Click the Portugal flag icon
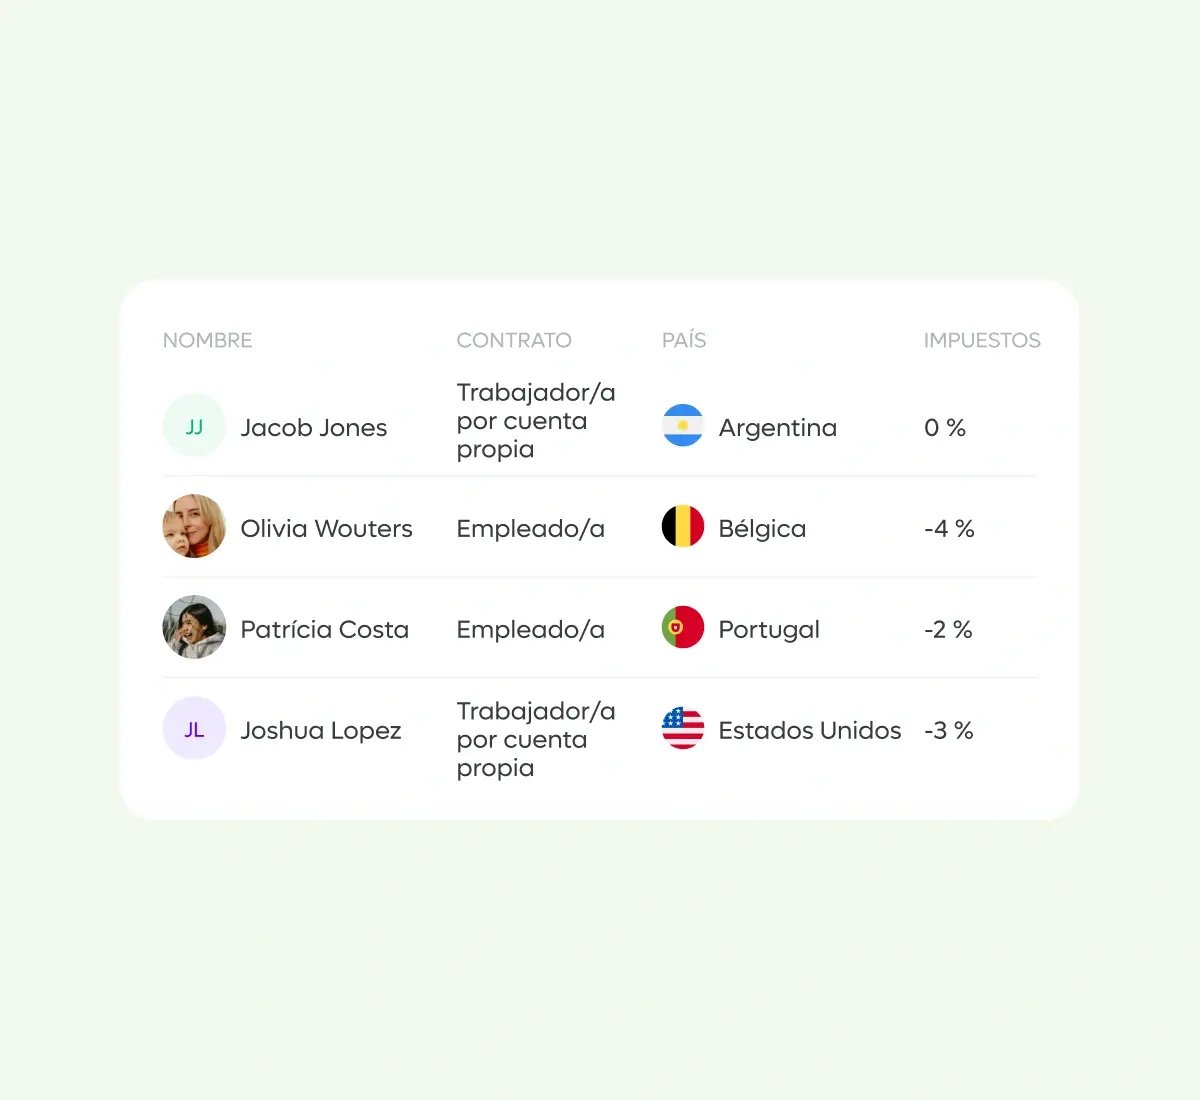 tap(683, 628)
